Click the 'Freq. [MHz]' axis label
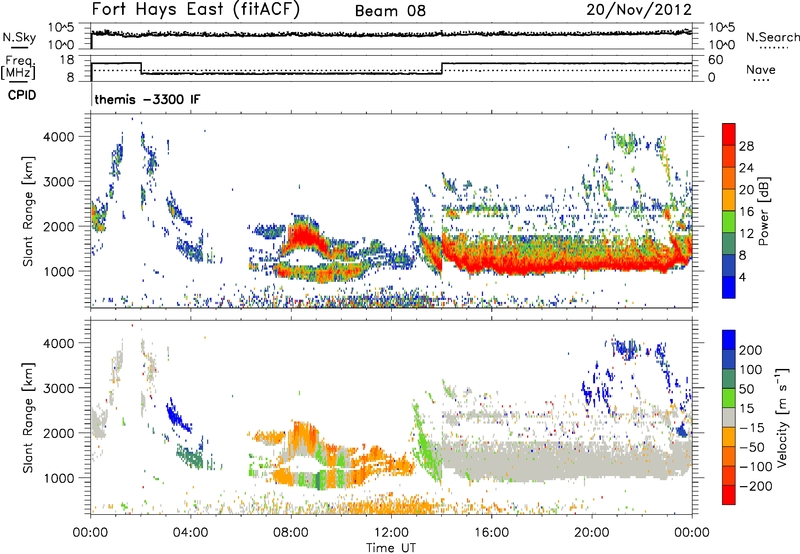The width and height of the screenshot is (800, 554). click(18, 68)
